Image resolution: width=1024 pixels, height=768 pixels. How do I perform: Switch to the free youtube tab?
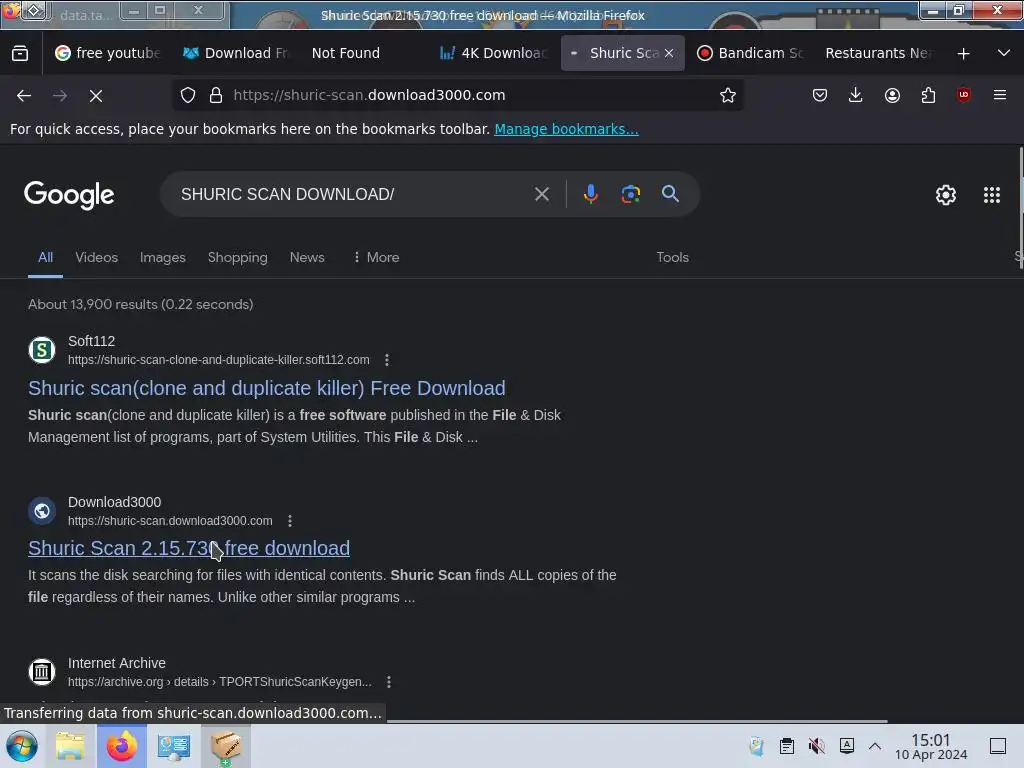(x=108, y=54)
